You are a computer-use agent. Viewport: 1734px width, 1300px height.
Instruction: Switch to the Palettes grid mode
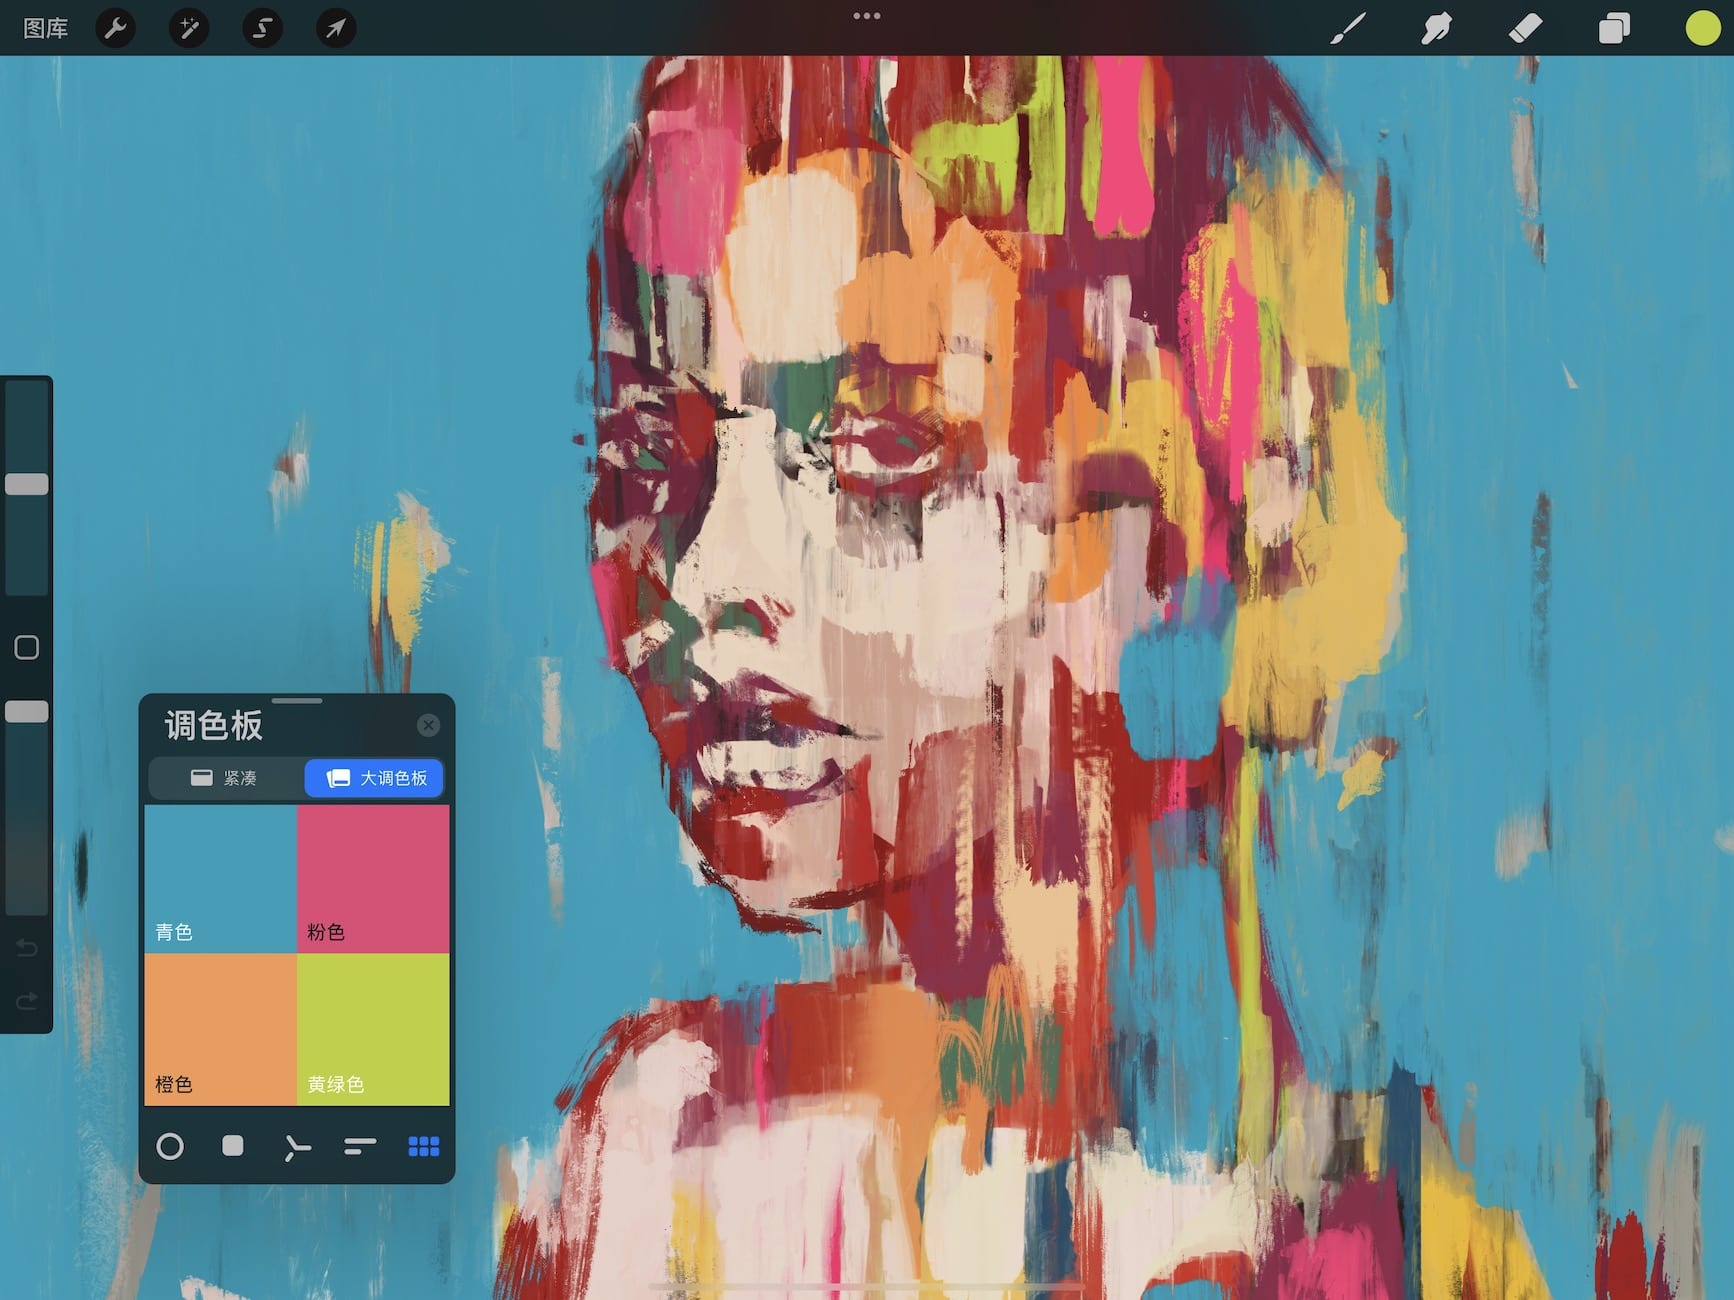pyautogui.click(x=424, y=1146)
